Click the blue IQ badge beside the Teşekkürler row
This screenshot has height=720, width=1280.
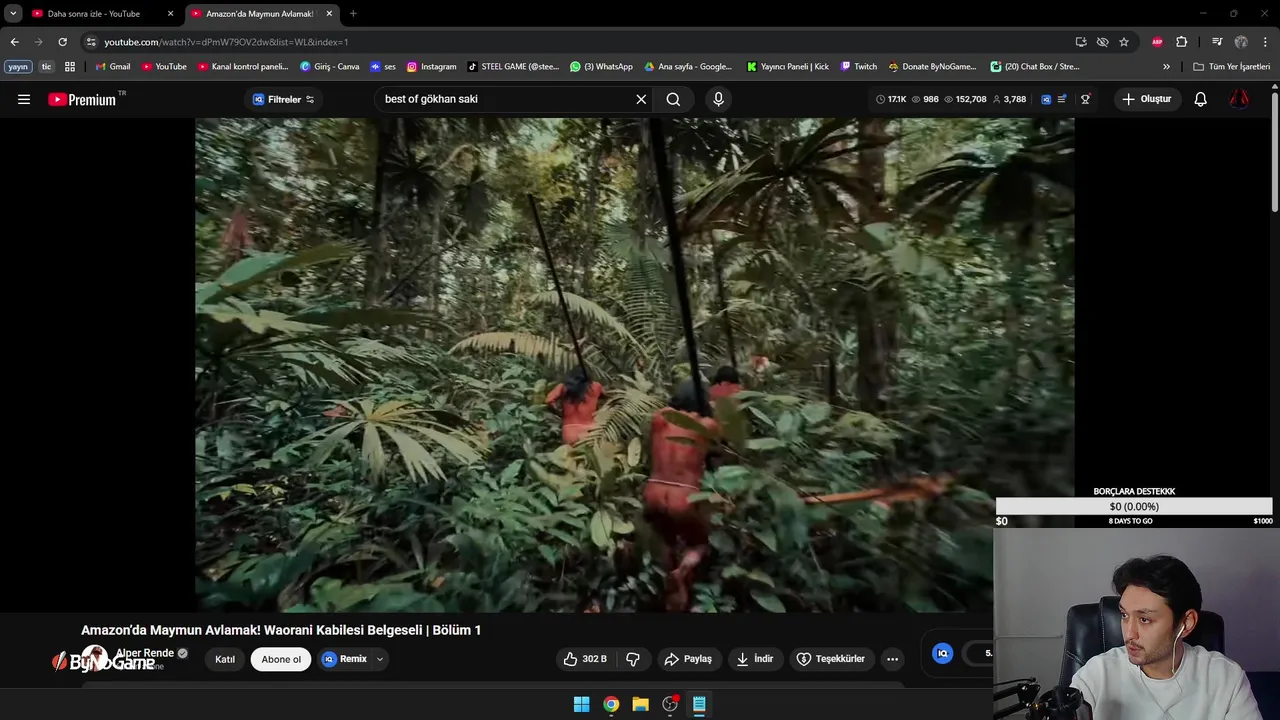coord(942,653)
